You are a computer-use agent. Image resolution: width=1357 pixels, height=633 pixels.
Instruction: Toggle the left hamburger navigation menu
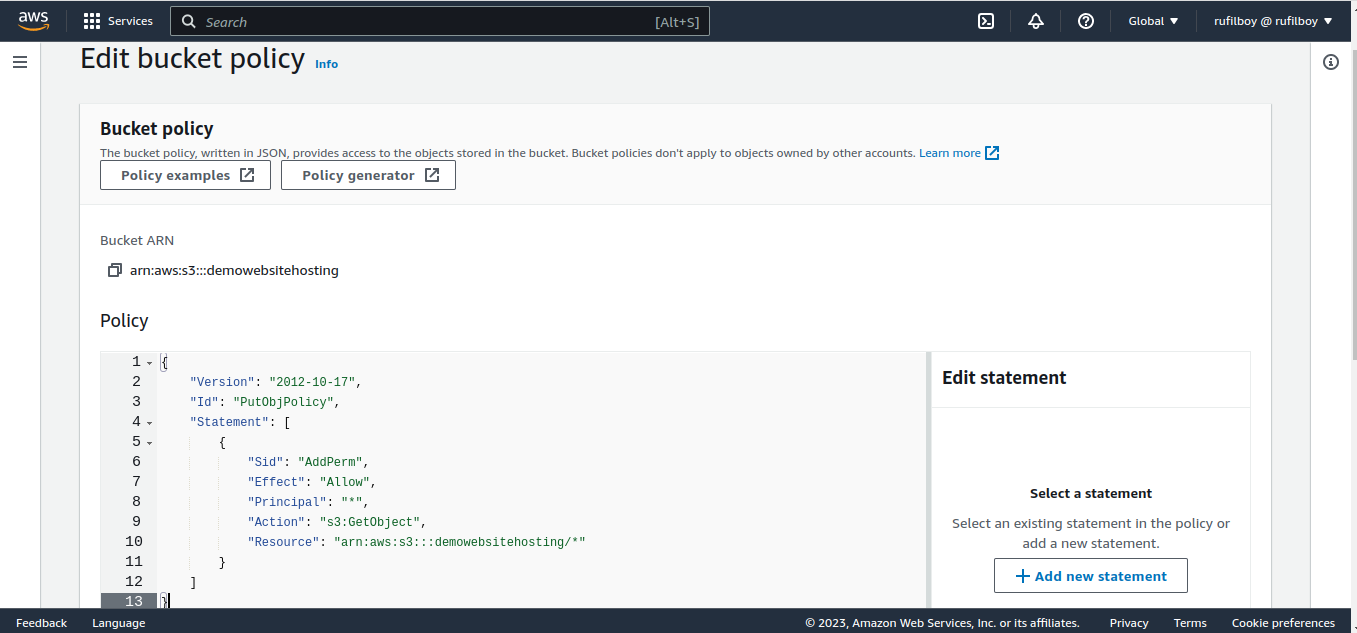(x=20, y=62)
